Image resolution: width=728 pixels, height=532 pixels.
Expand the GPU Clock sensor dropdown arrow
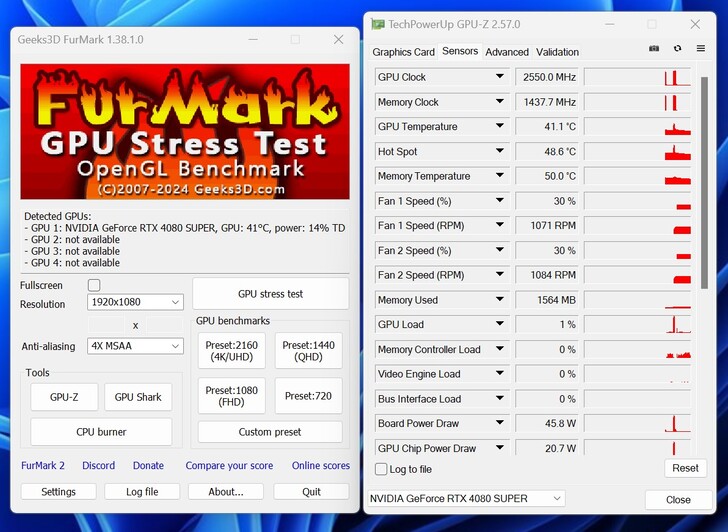[499, 77]
